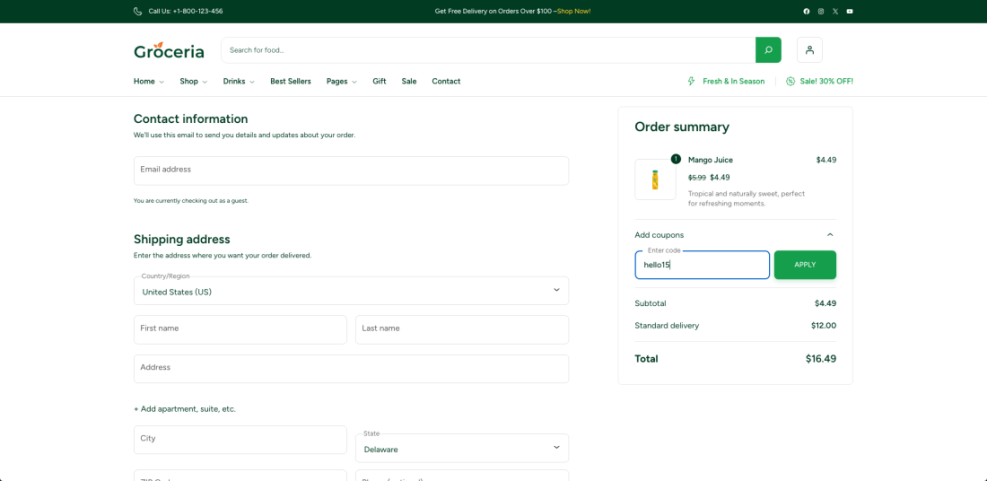This screenshot has height=481, width=987.
Task: Open the user account icon
Action: pyautogui.click(x=809, y=50)
